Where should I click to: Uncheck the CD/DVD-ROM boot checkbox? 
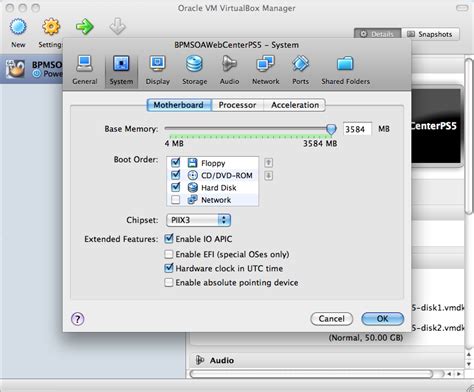[x=175, y=175]
